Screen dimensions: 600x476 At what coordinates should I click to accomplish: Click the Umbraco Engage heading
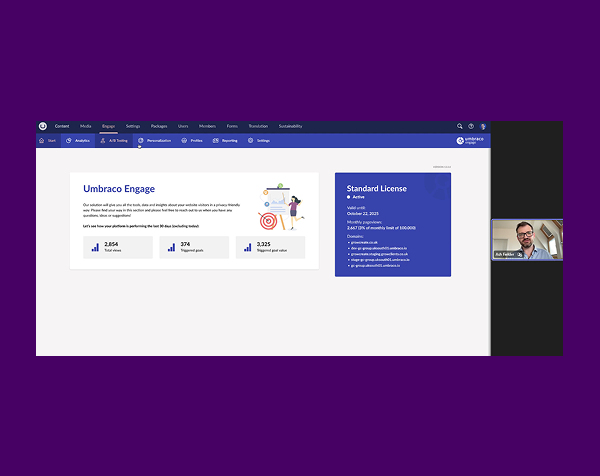tap(119, 189)
